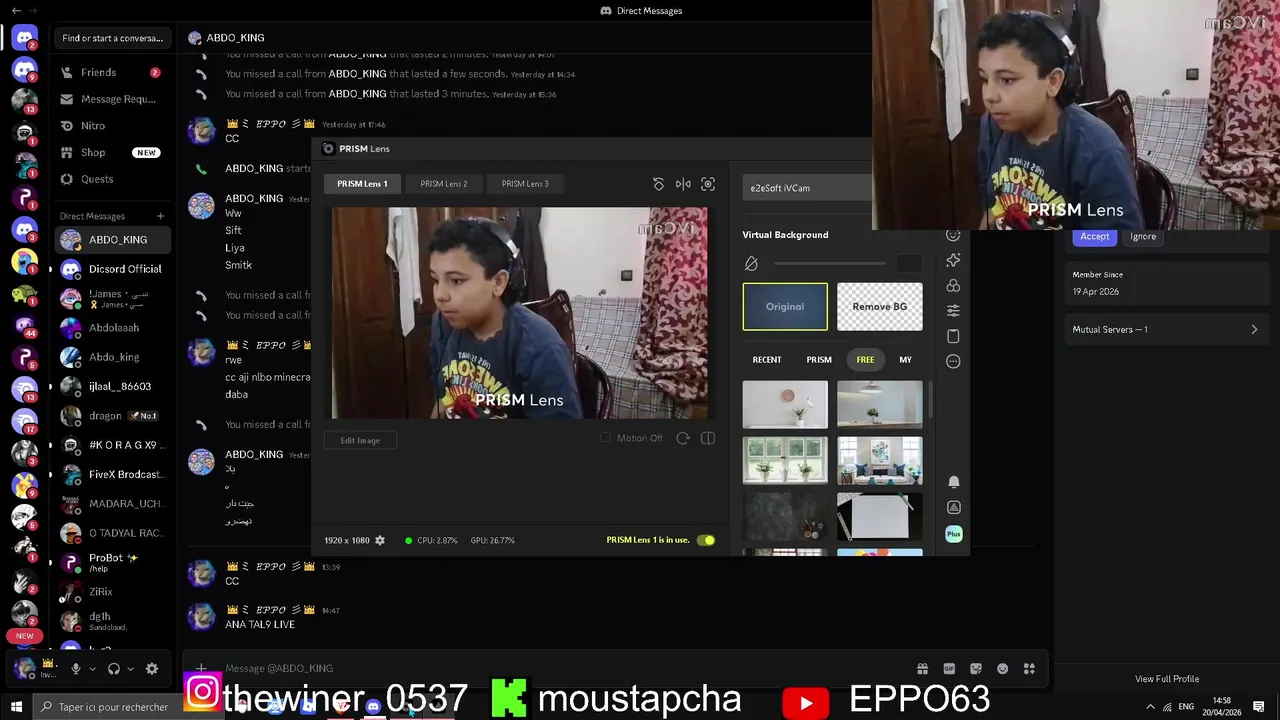Switch to PRISM Lens 3 tab

click(x=525, y=184)
